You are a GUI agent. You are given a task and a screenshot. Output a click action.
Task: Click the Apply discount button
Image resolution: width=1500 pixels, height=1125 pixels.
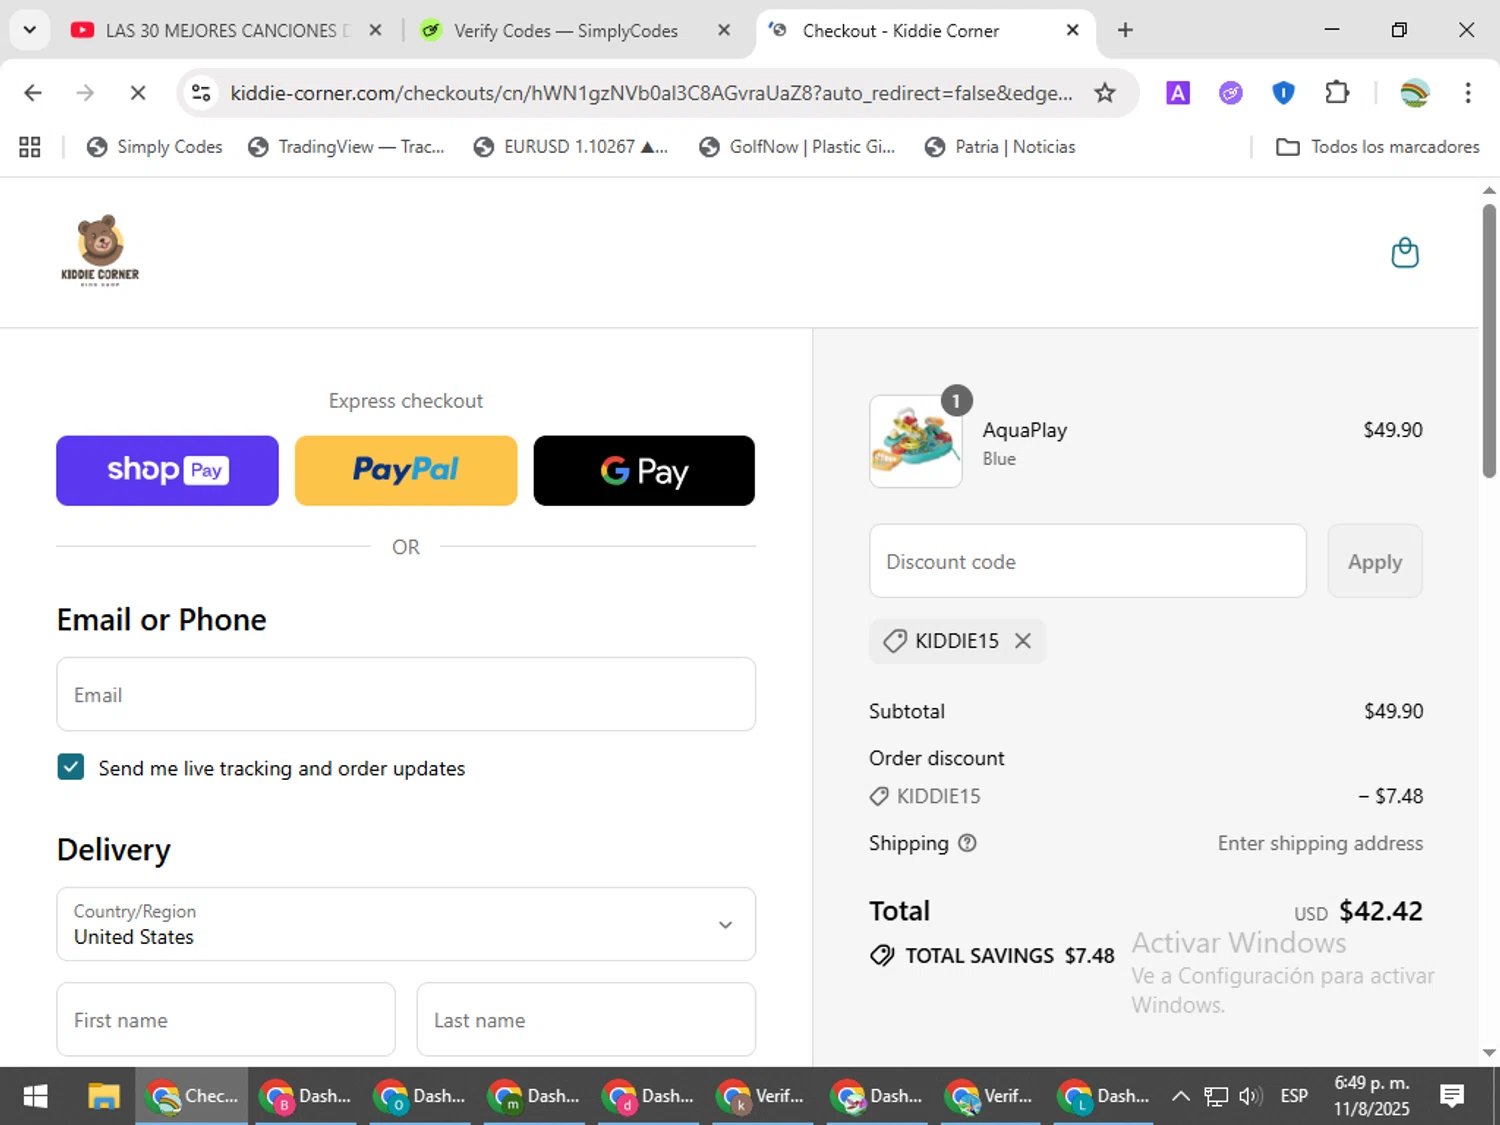click(1375, 561)
